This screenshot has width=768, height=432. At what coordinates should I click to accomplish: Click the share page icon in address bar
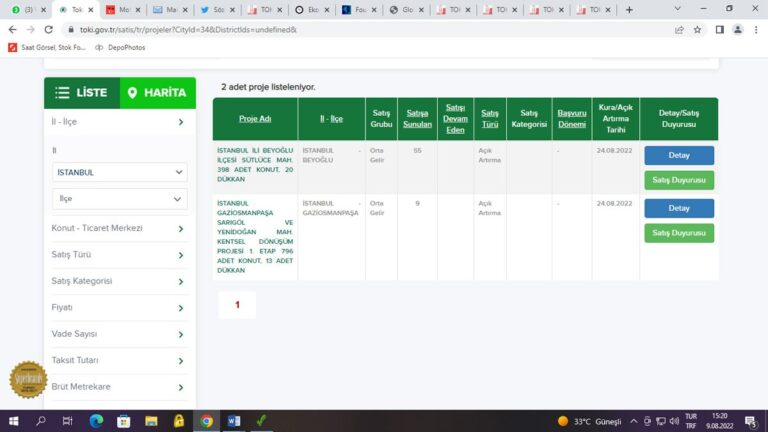tap(680, 29)
